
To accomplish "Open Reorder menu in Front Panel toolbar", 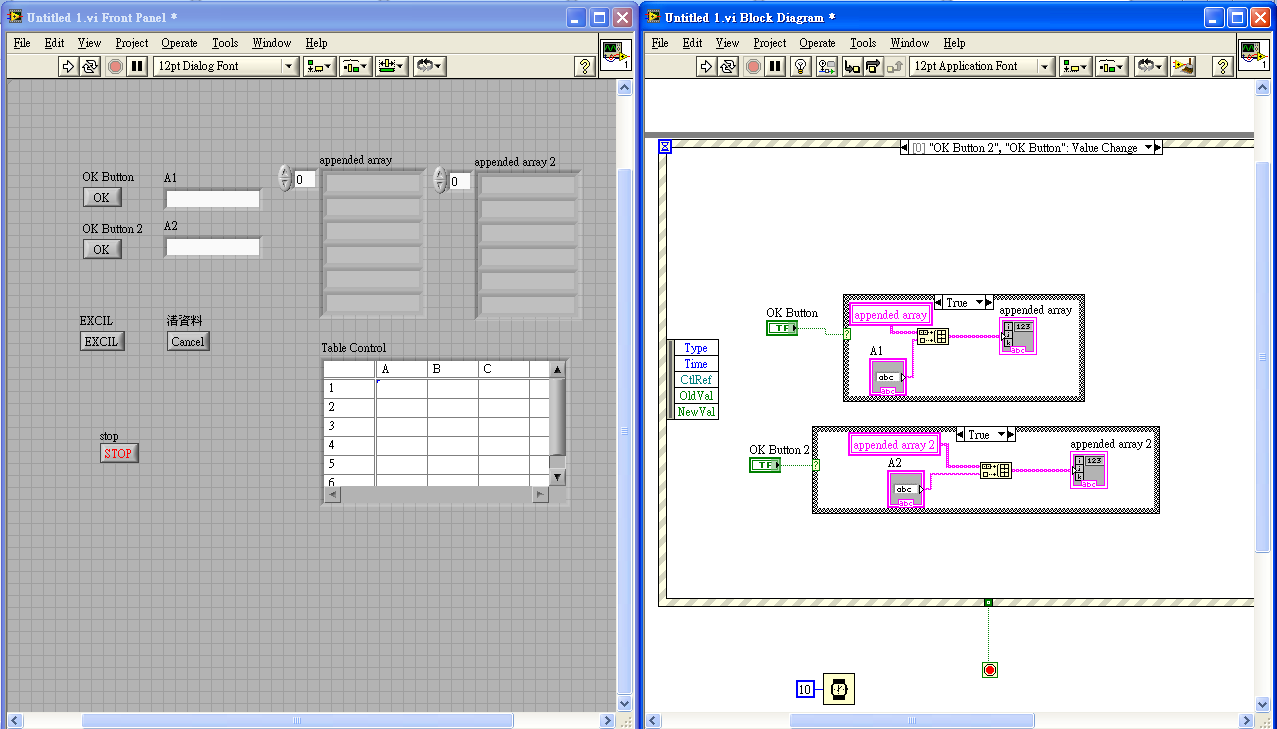I will point(430,66).
